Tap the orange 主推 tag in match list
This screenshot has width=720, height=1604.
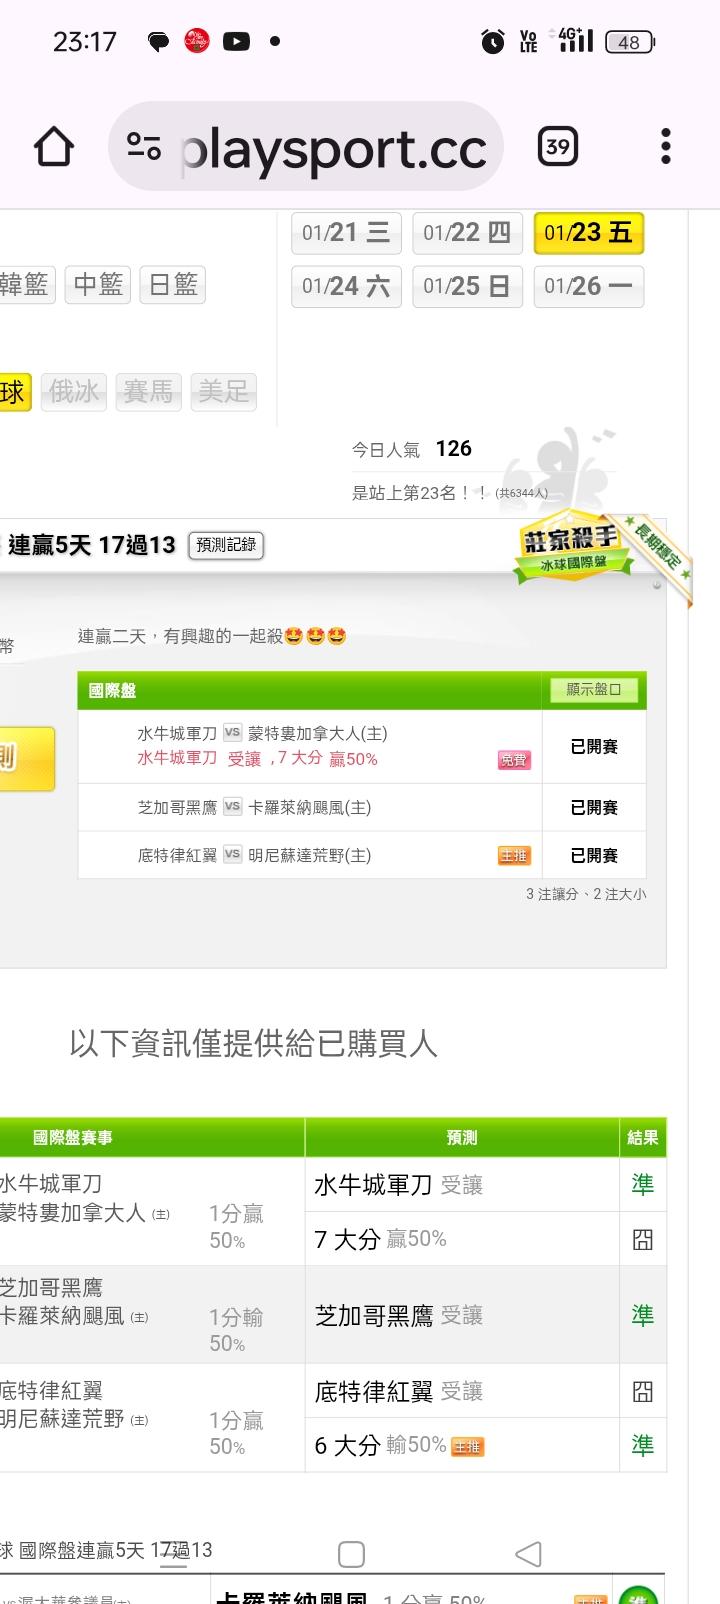pos(514,856)
